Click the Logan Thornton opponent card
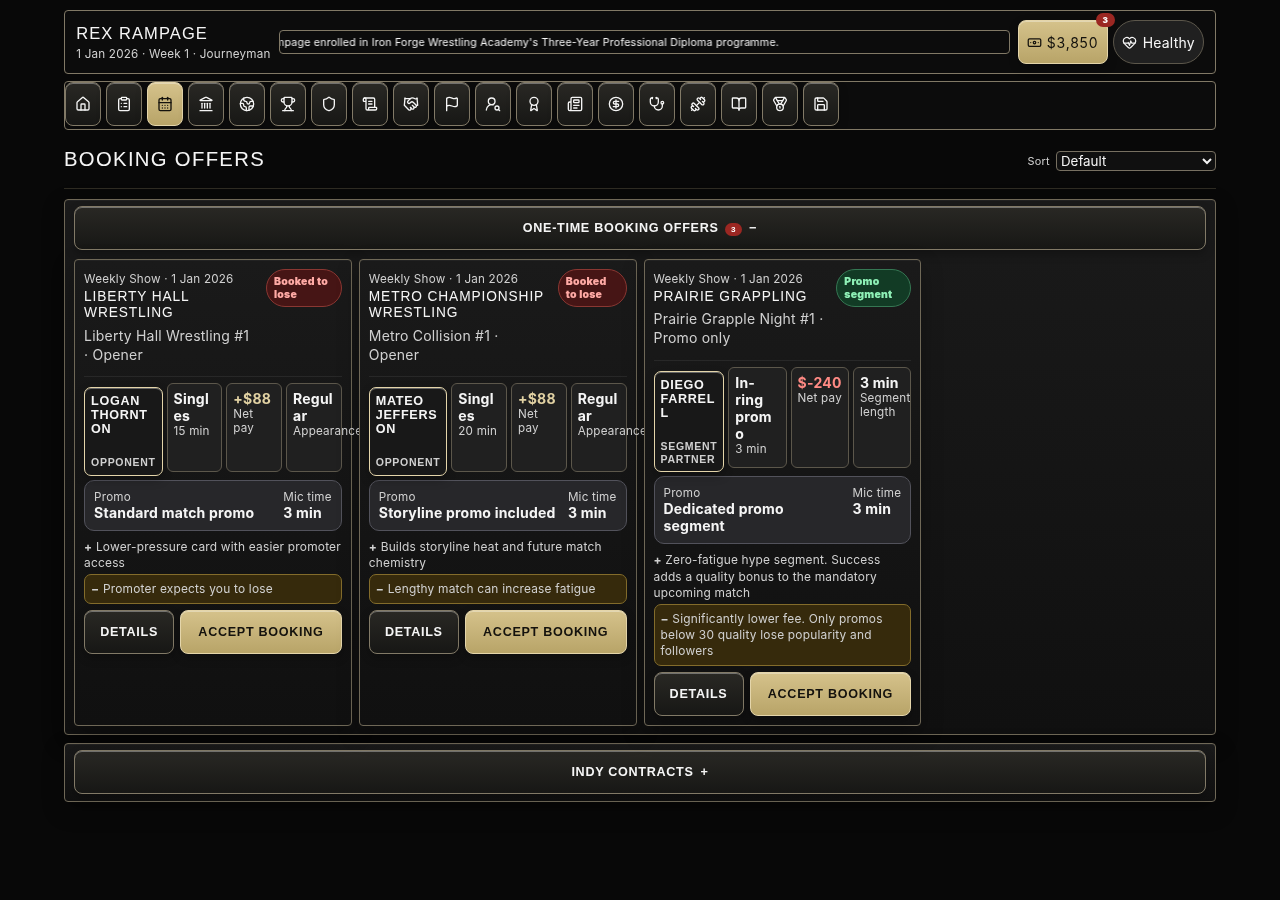 [x=123, y=431]
